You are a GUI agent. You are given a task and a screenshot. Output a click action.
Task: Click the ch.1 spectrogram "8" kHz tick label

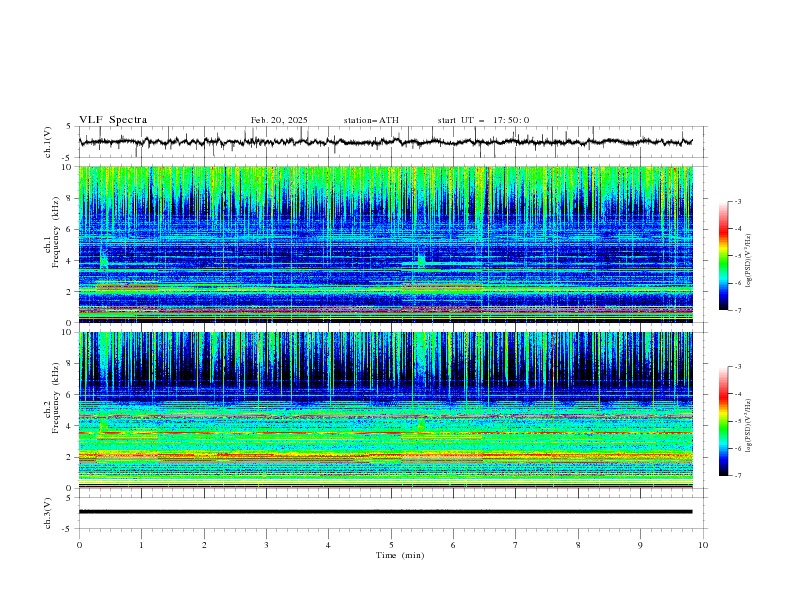70,198
